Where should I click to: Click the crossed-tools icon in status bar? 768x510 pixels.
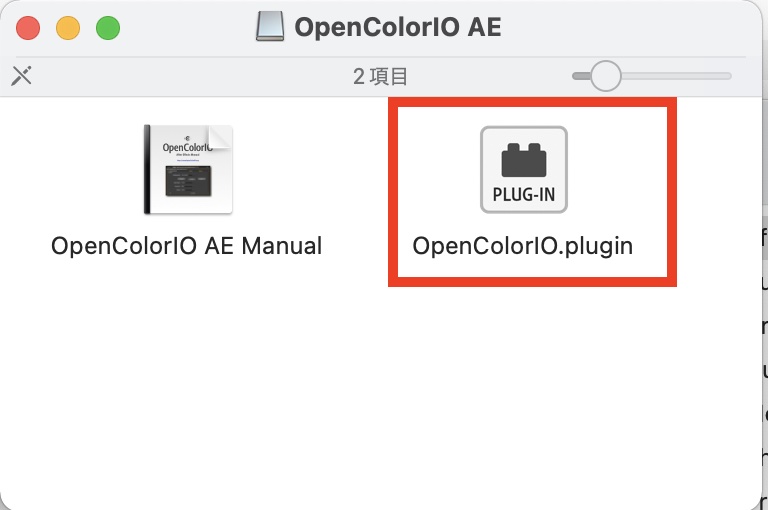(21, 76)
